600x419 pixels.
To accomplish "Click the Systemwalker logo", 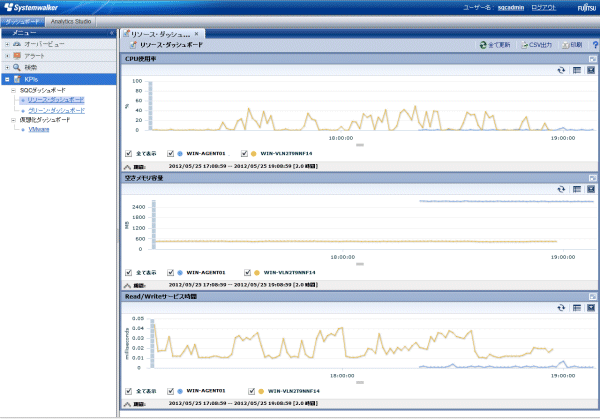I will point(31,7).
